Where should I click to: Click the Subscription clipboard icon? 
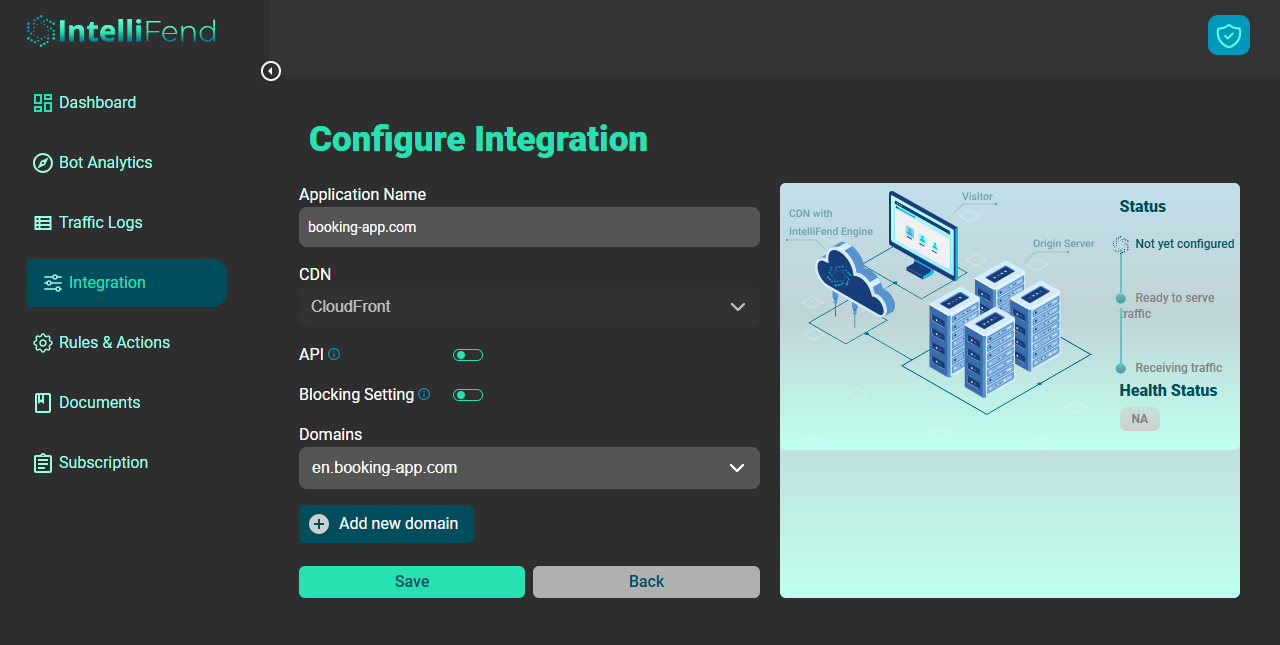(43, 463)
